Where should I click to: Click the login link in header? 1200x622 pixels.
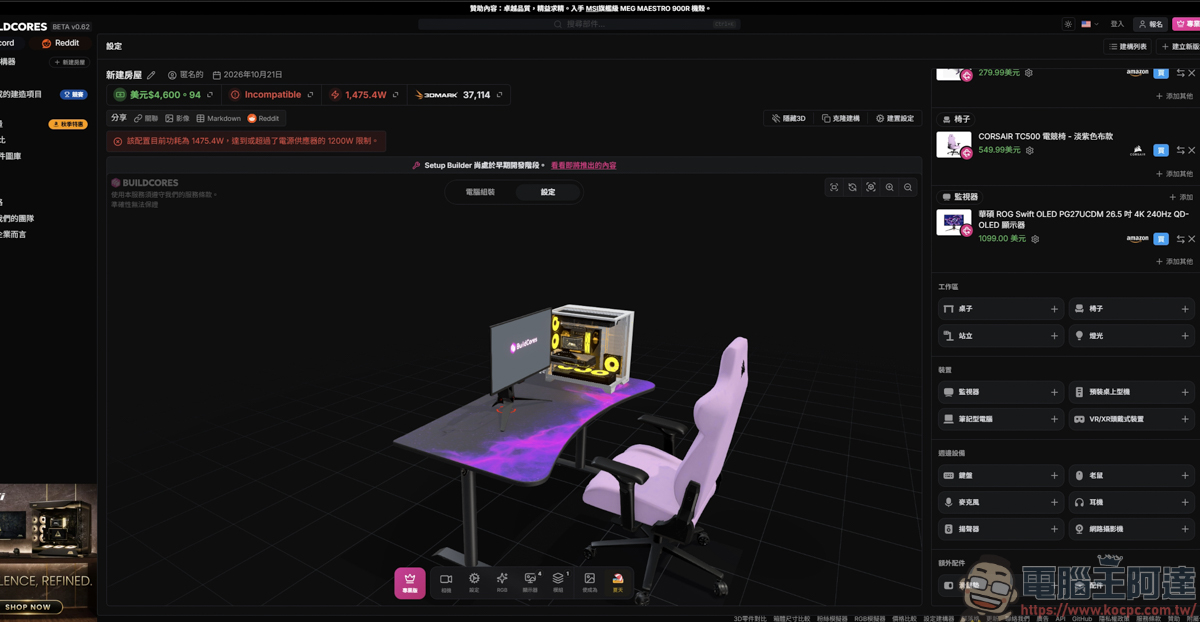click(1117, 24)
